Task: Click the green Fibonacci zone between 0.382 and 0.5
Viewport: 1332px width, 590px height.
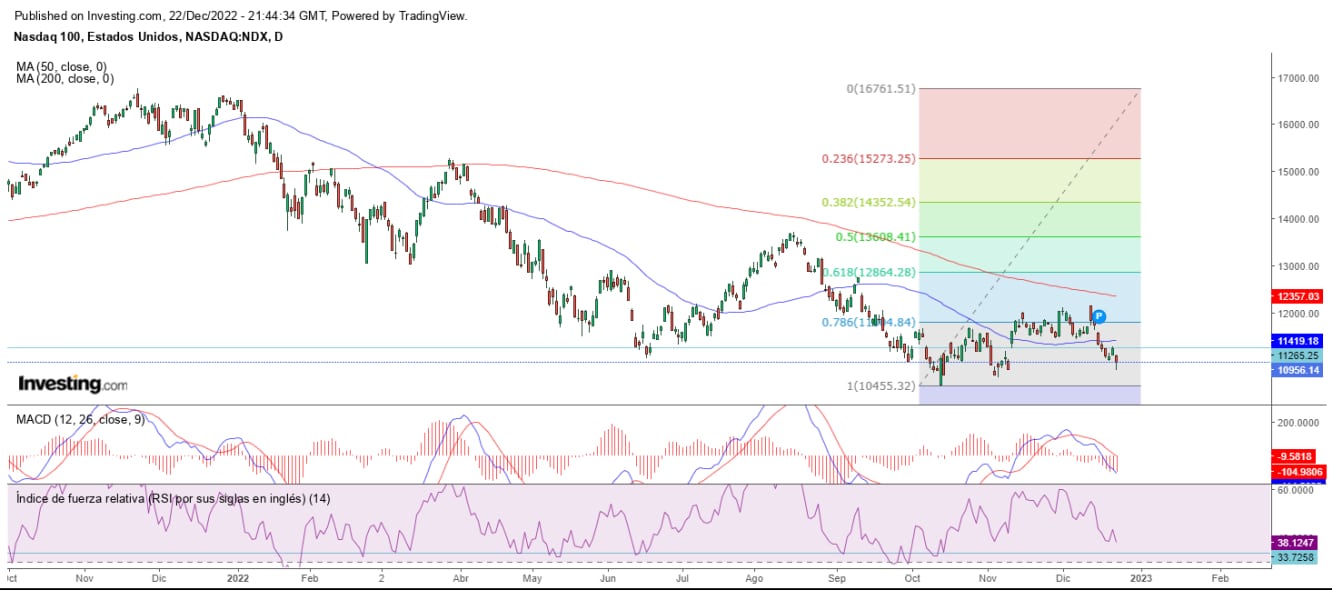Action: [1030, 219]
